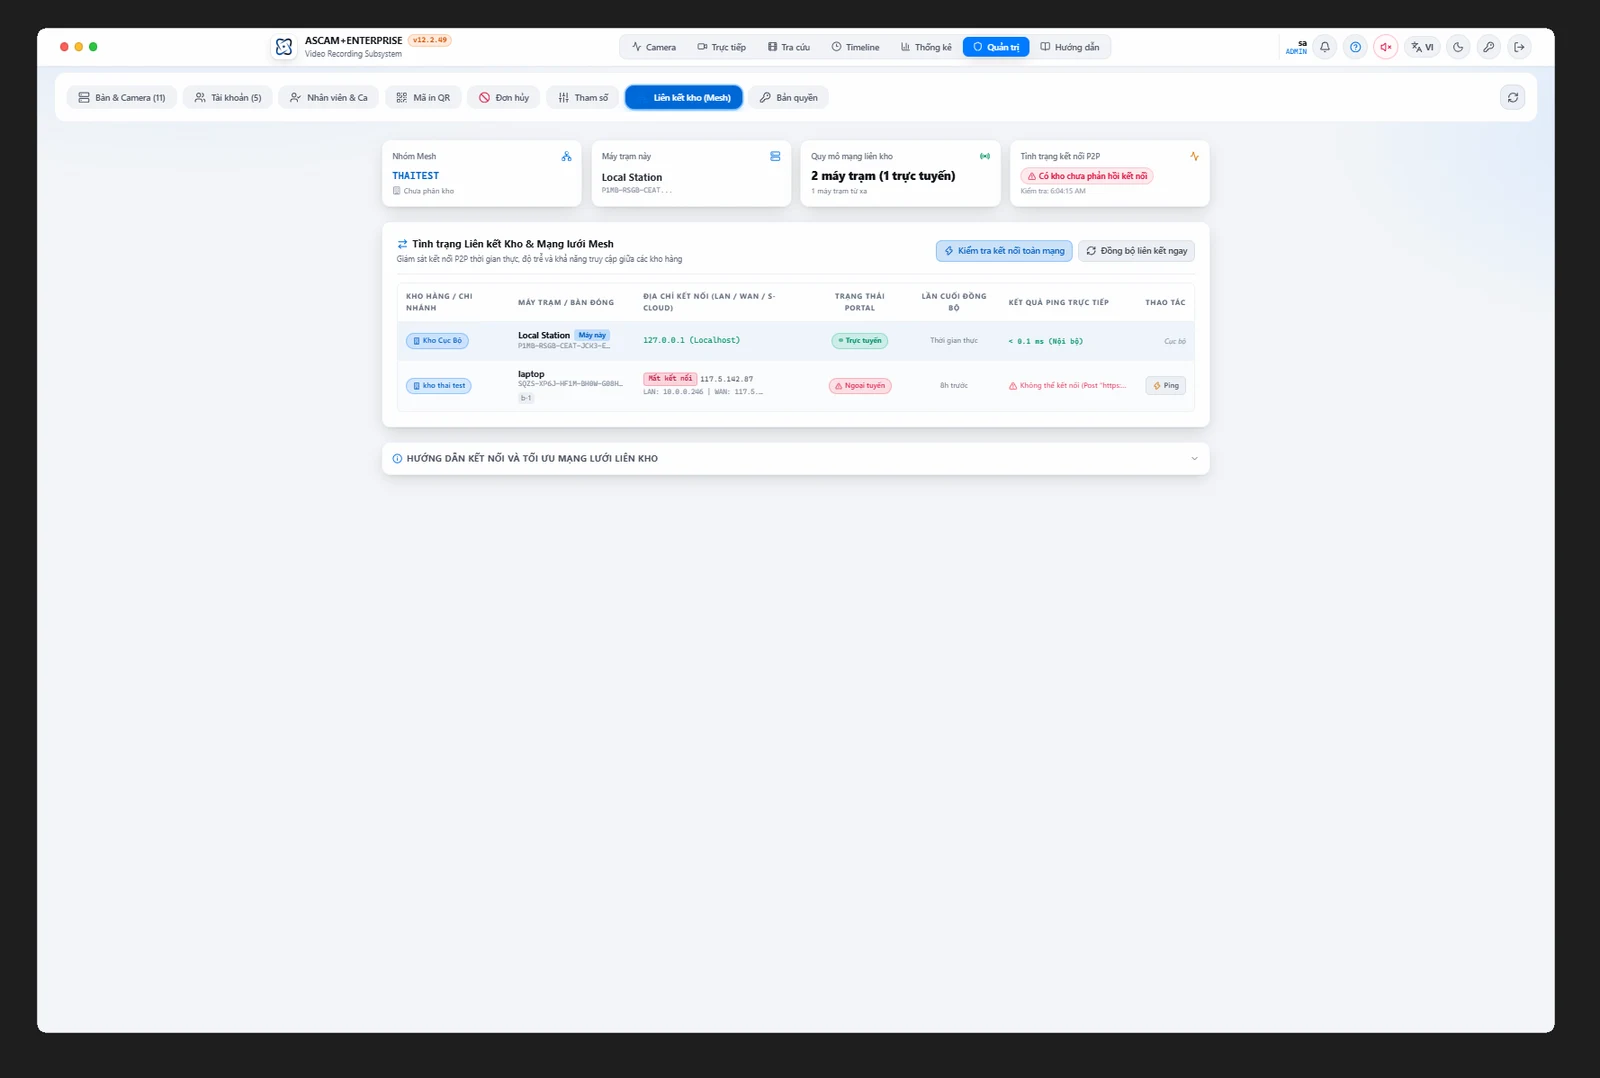Click Ping button in laptop row
1600x1078 pixels.
(x=1166, y=386)
